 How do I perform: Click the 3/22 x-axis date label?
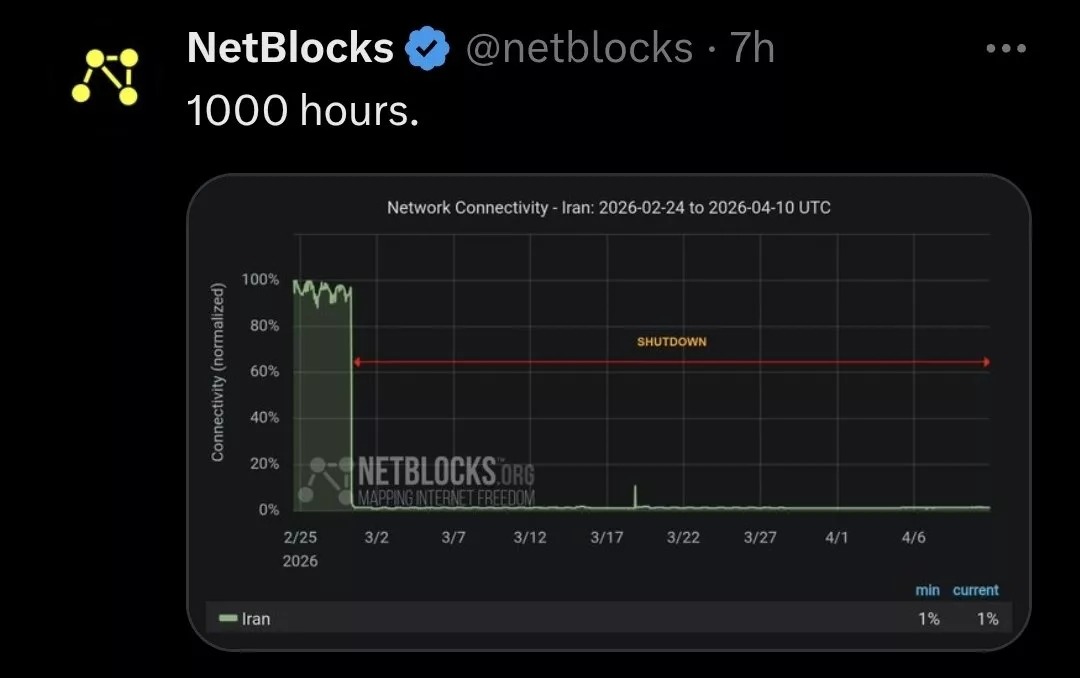[x=683, y=538]
